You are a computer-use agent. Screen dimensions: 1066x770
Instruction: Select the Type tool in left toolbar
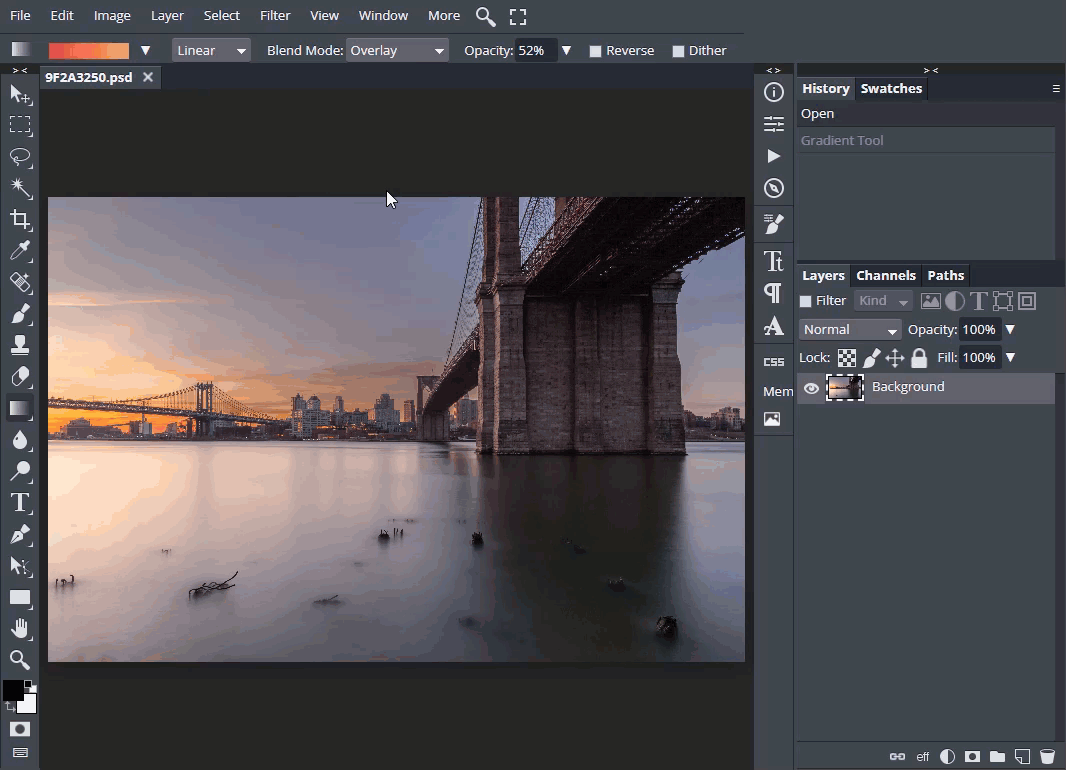20,502
